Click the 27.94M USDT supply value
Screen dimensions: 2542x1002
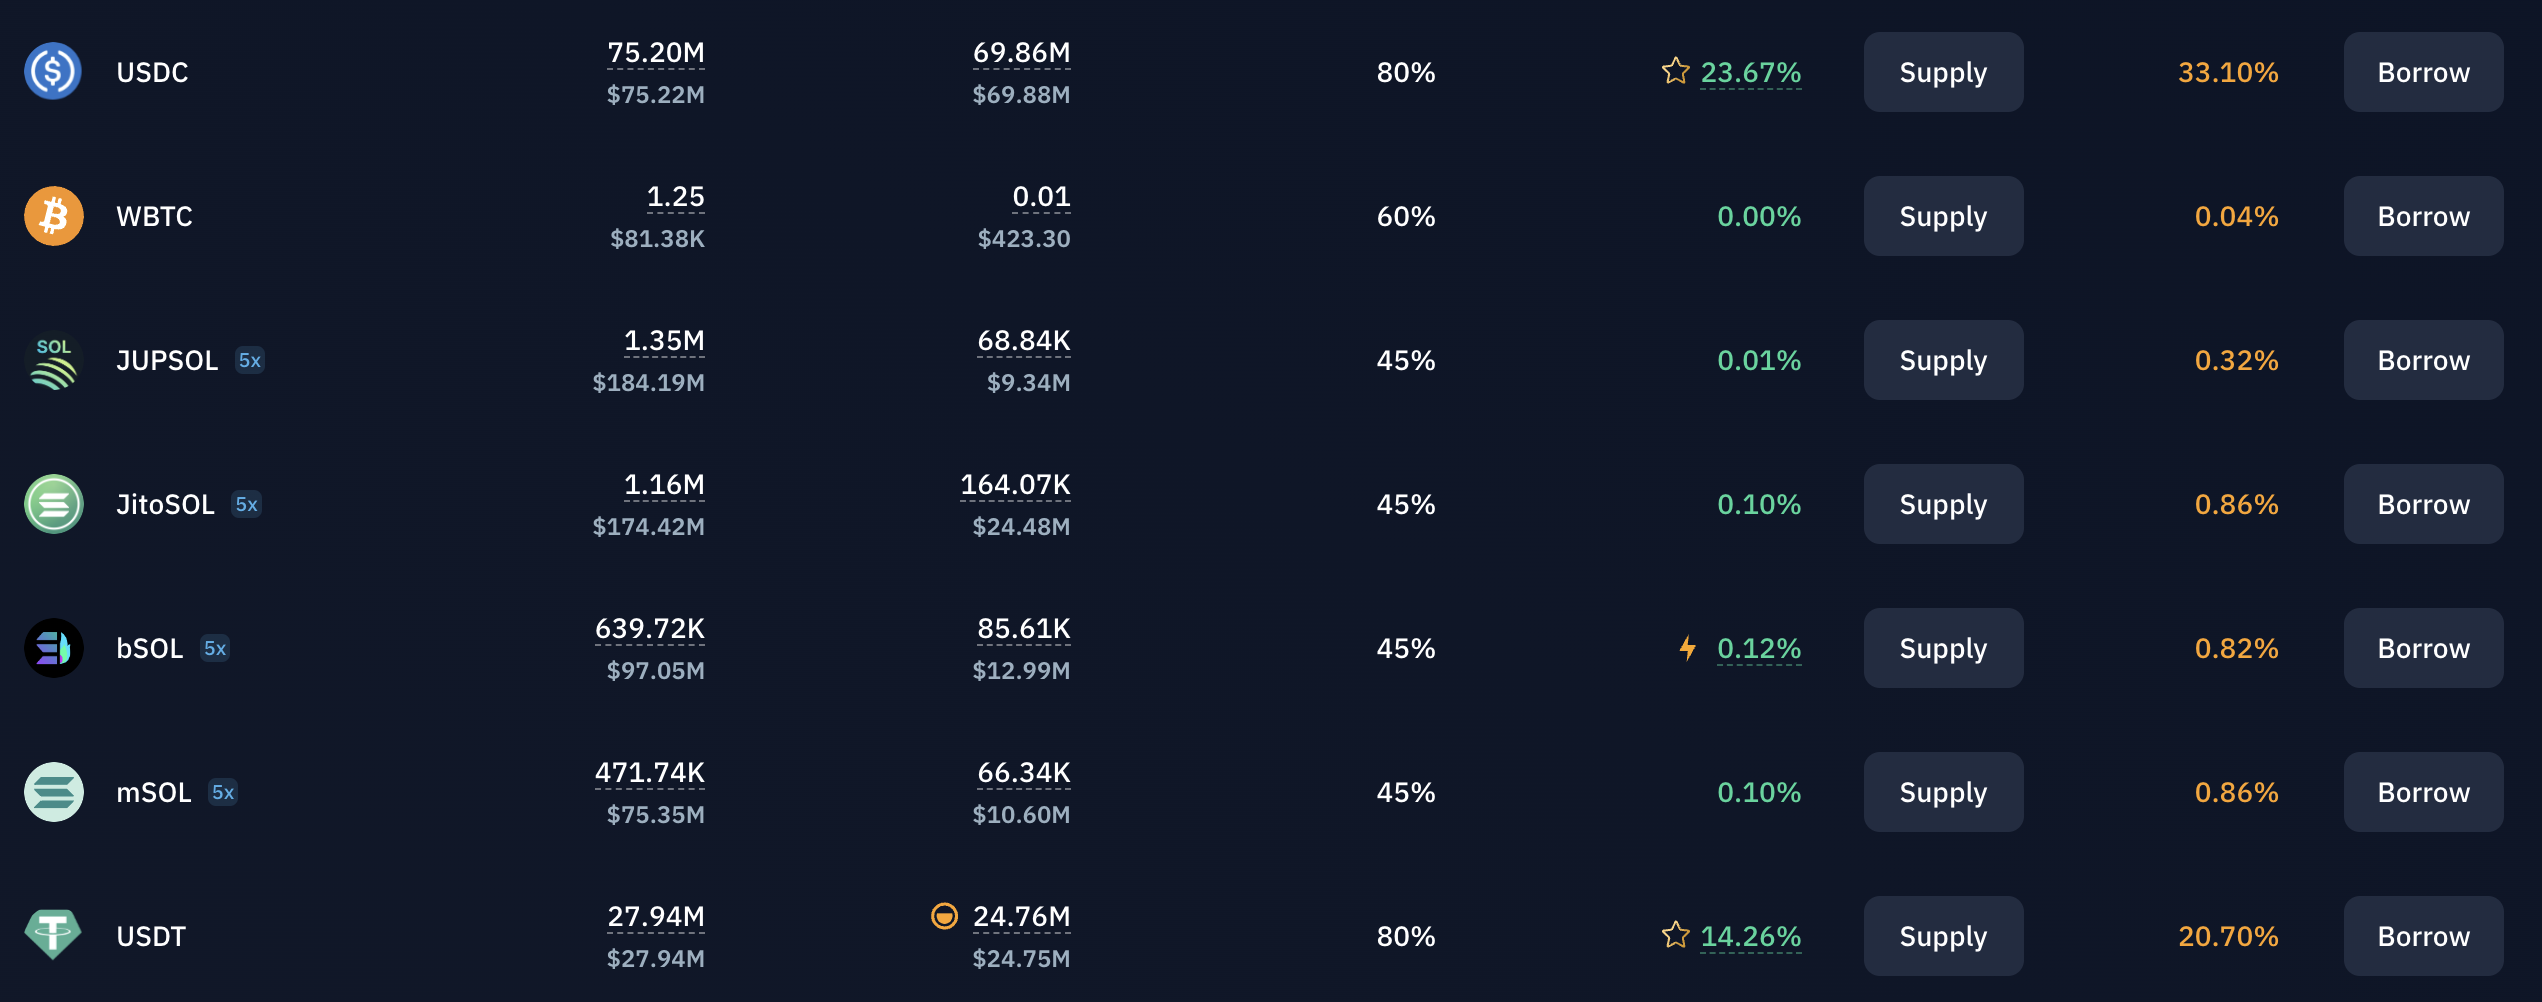coord(656,916)
